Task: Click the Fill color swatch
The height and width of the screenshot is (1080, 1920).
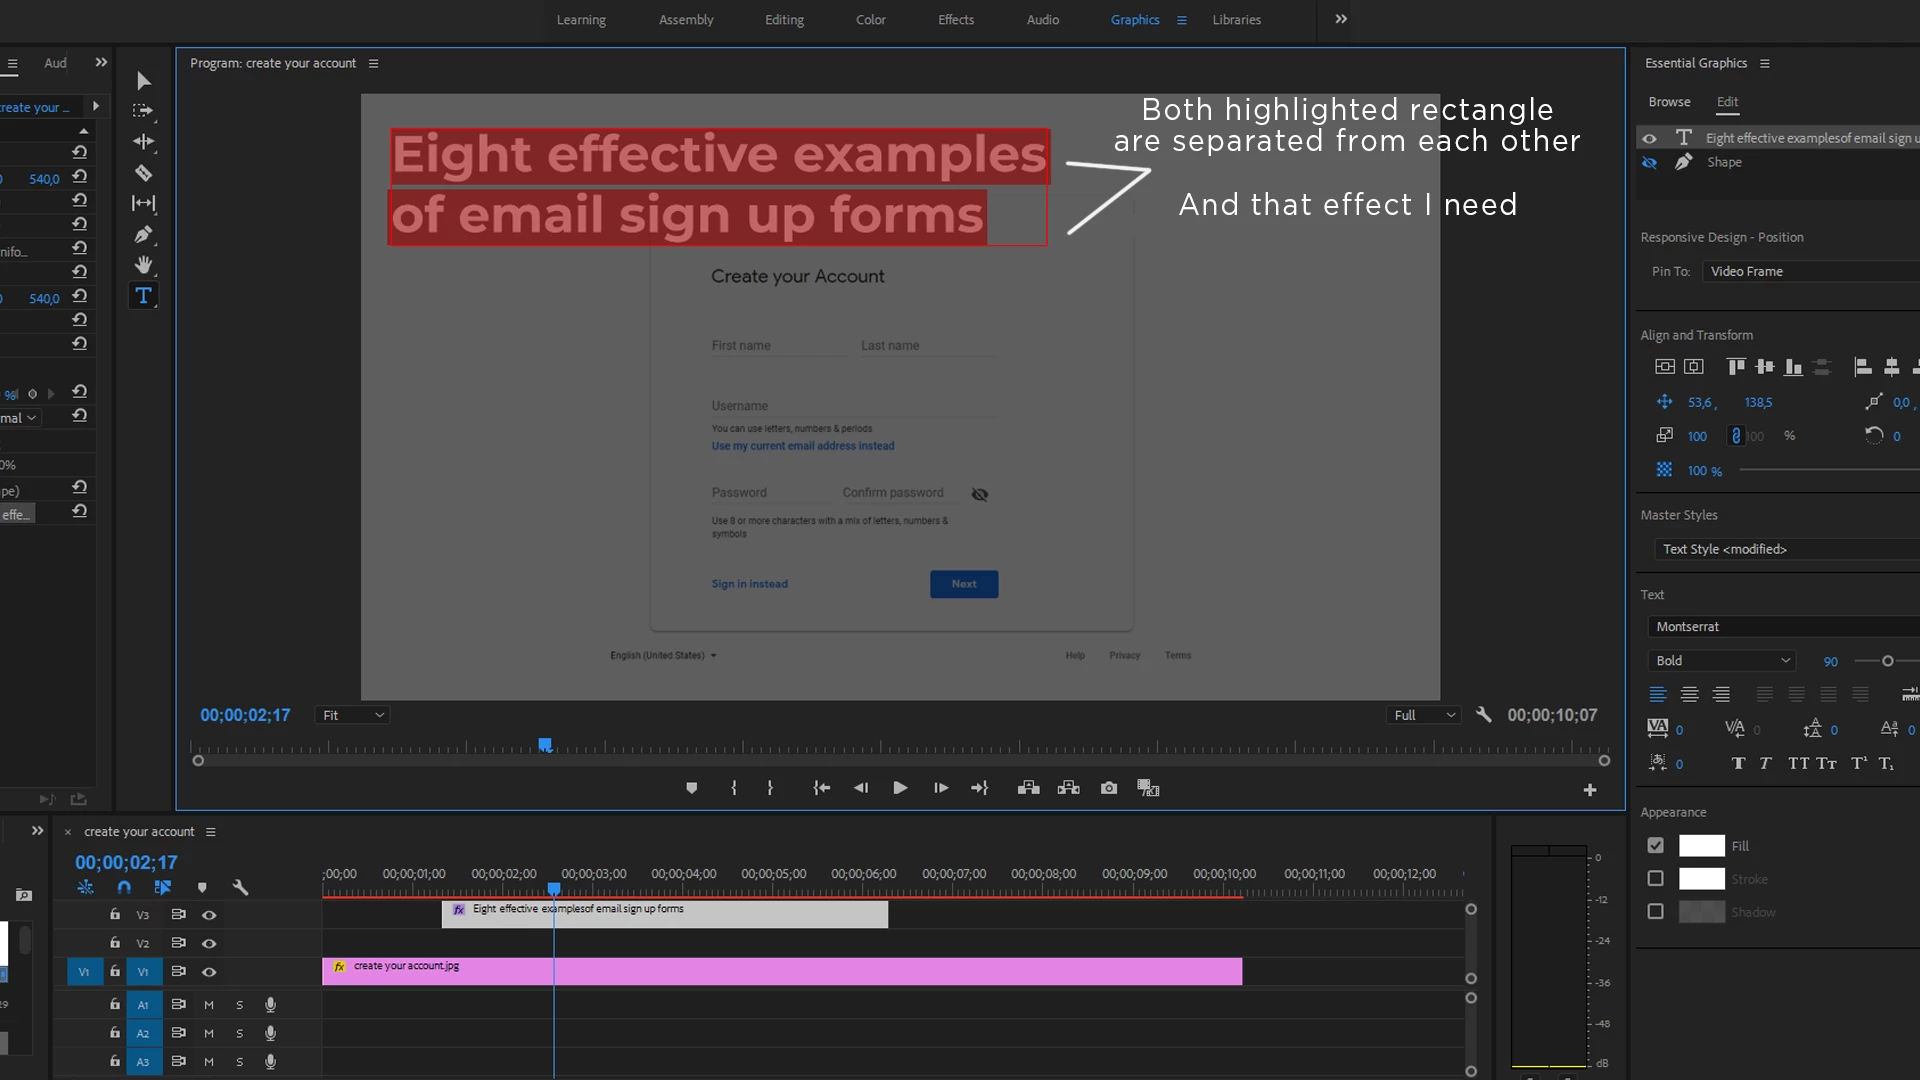Action: tap(1701, 846)
